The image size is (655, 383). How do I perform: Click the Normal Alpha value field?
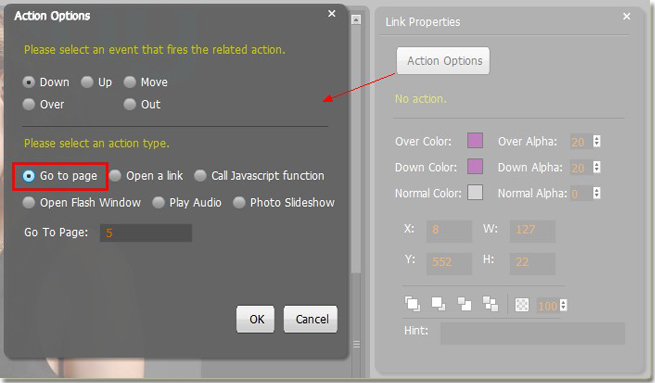coord(581,194)
